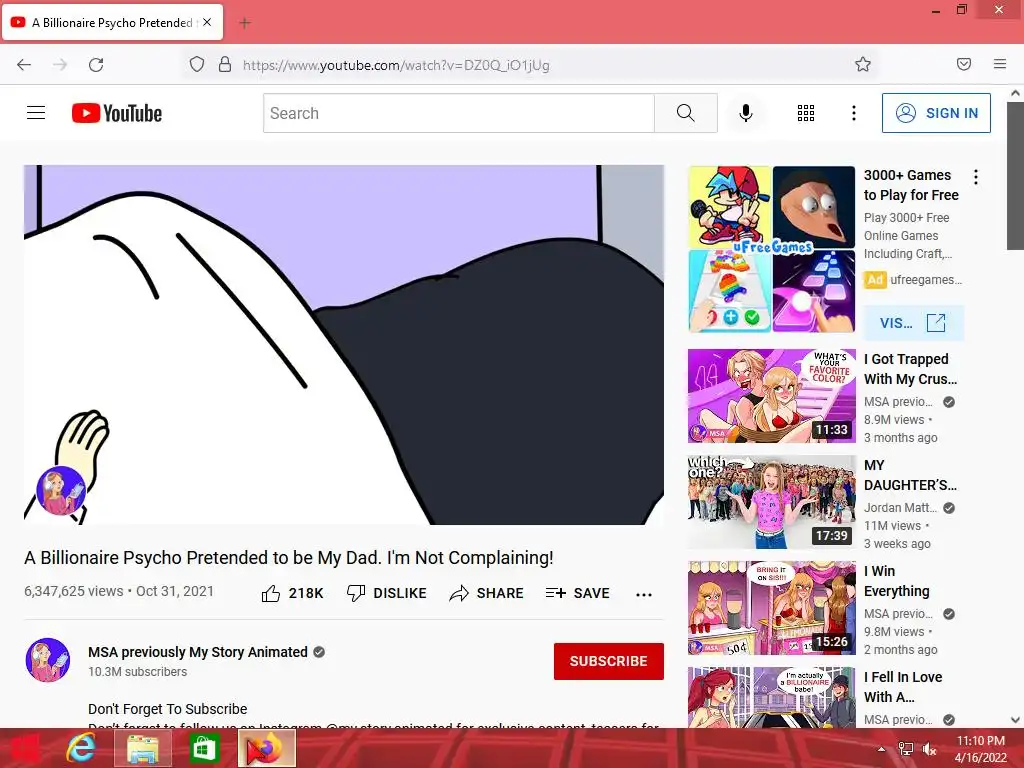Image resolution: width=1024 pixels, height=768 pixels.
Task: Click the muted volume tray icon
Action: tap(929, 749)
